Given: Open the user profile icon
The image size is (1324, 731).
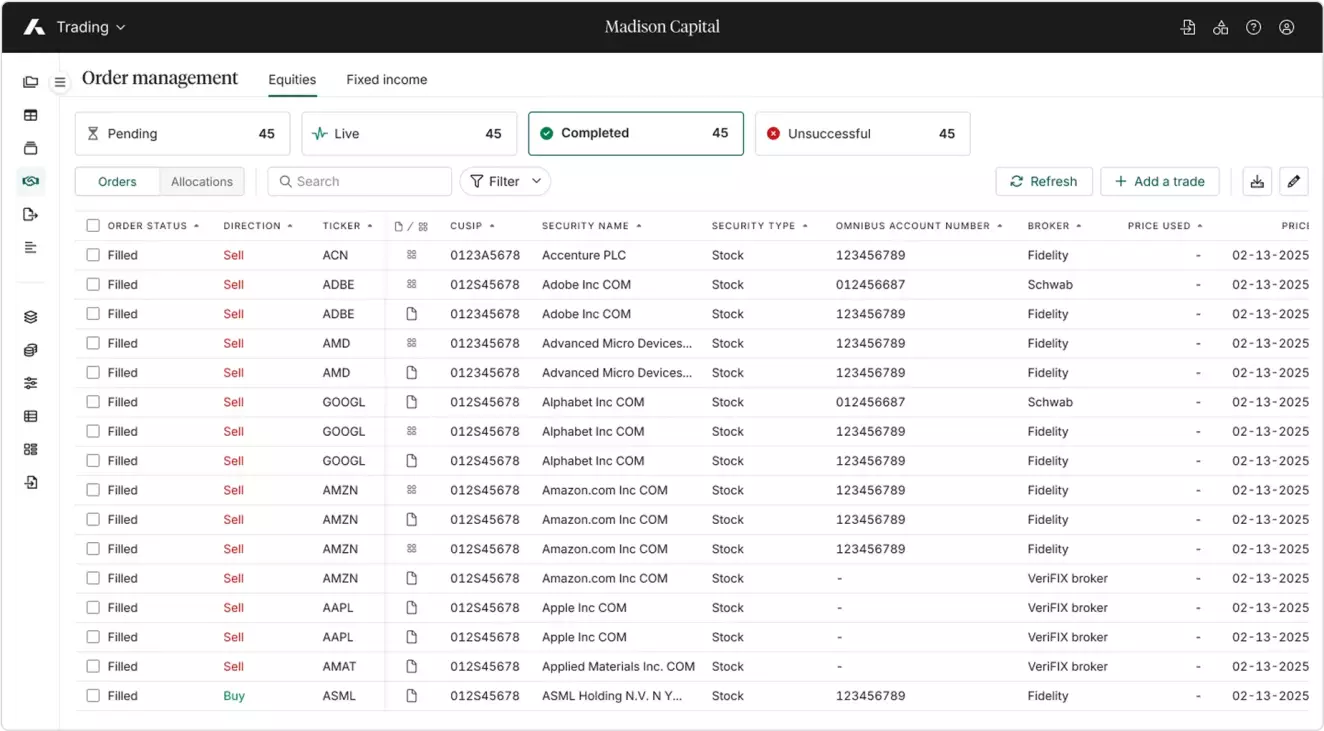Looking at the screenshot, I should point(1287,28).
